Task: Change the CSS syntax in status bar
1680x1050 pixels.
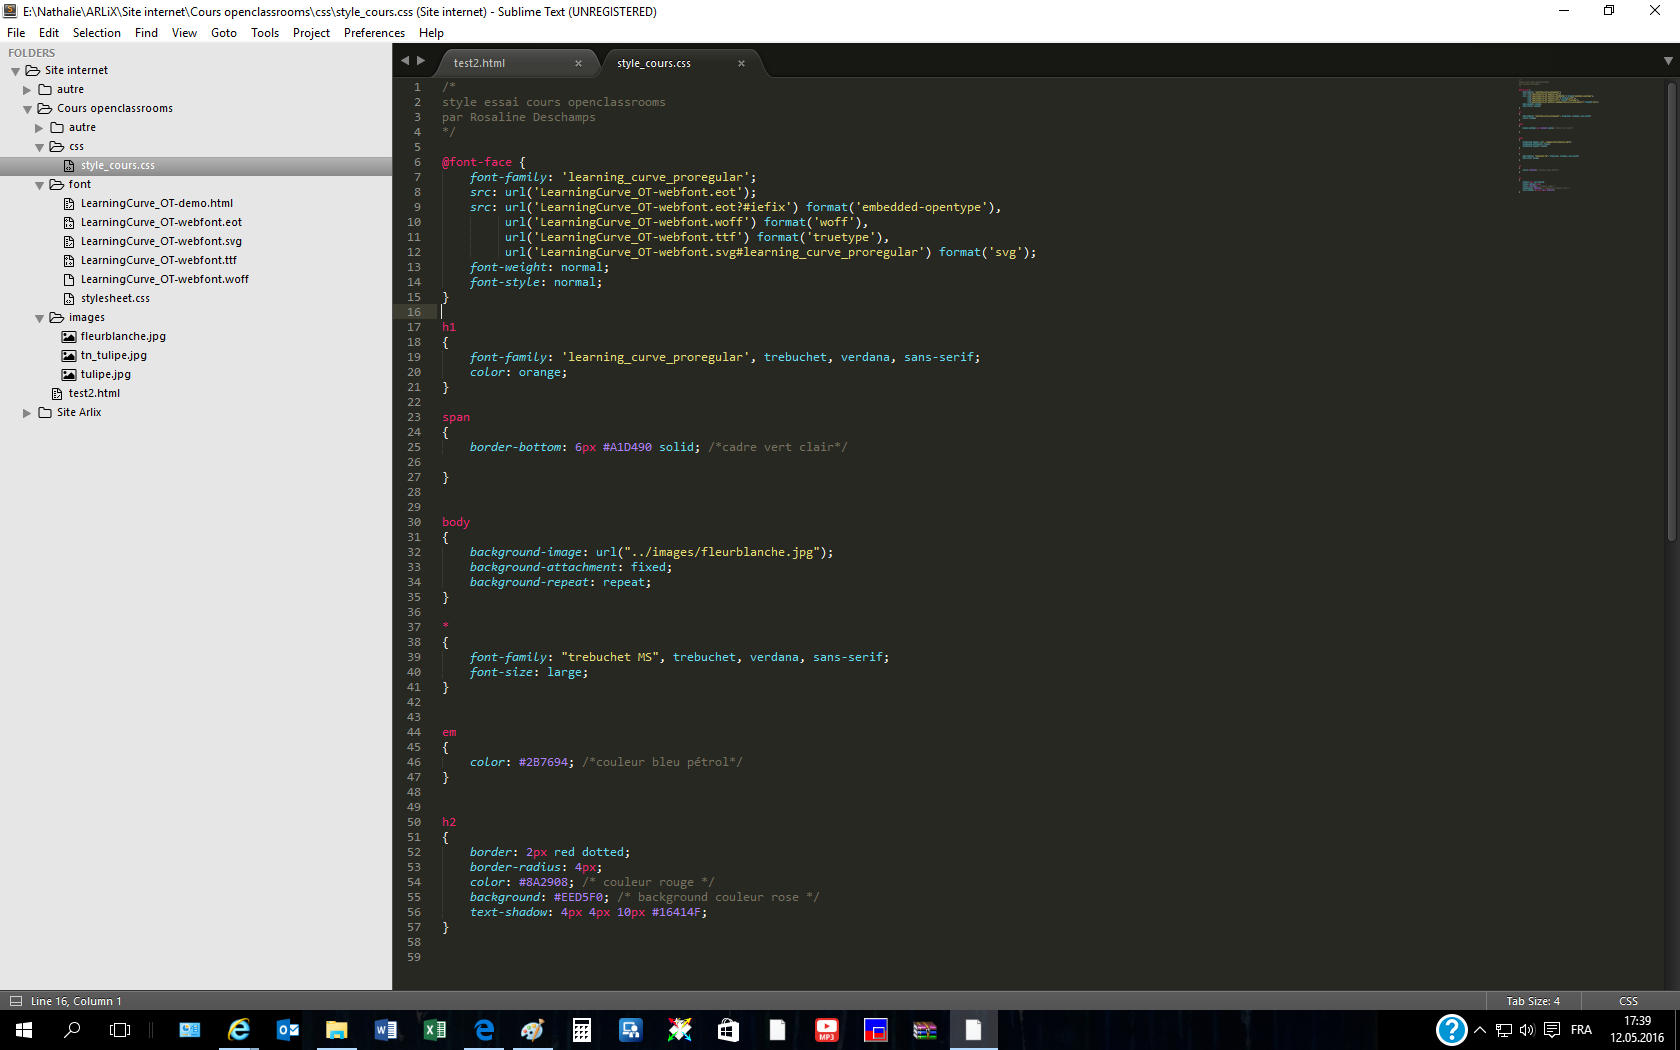Action: pos(1628,1001)
